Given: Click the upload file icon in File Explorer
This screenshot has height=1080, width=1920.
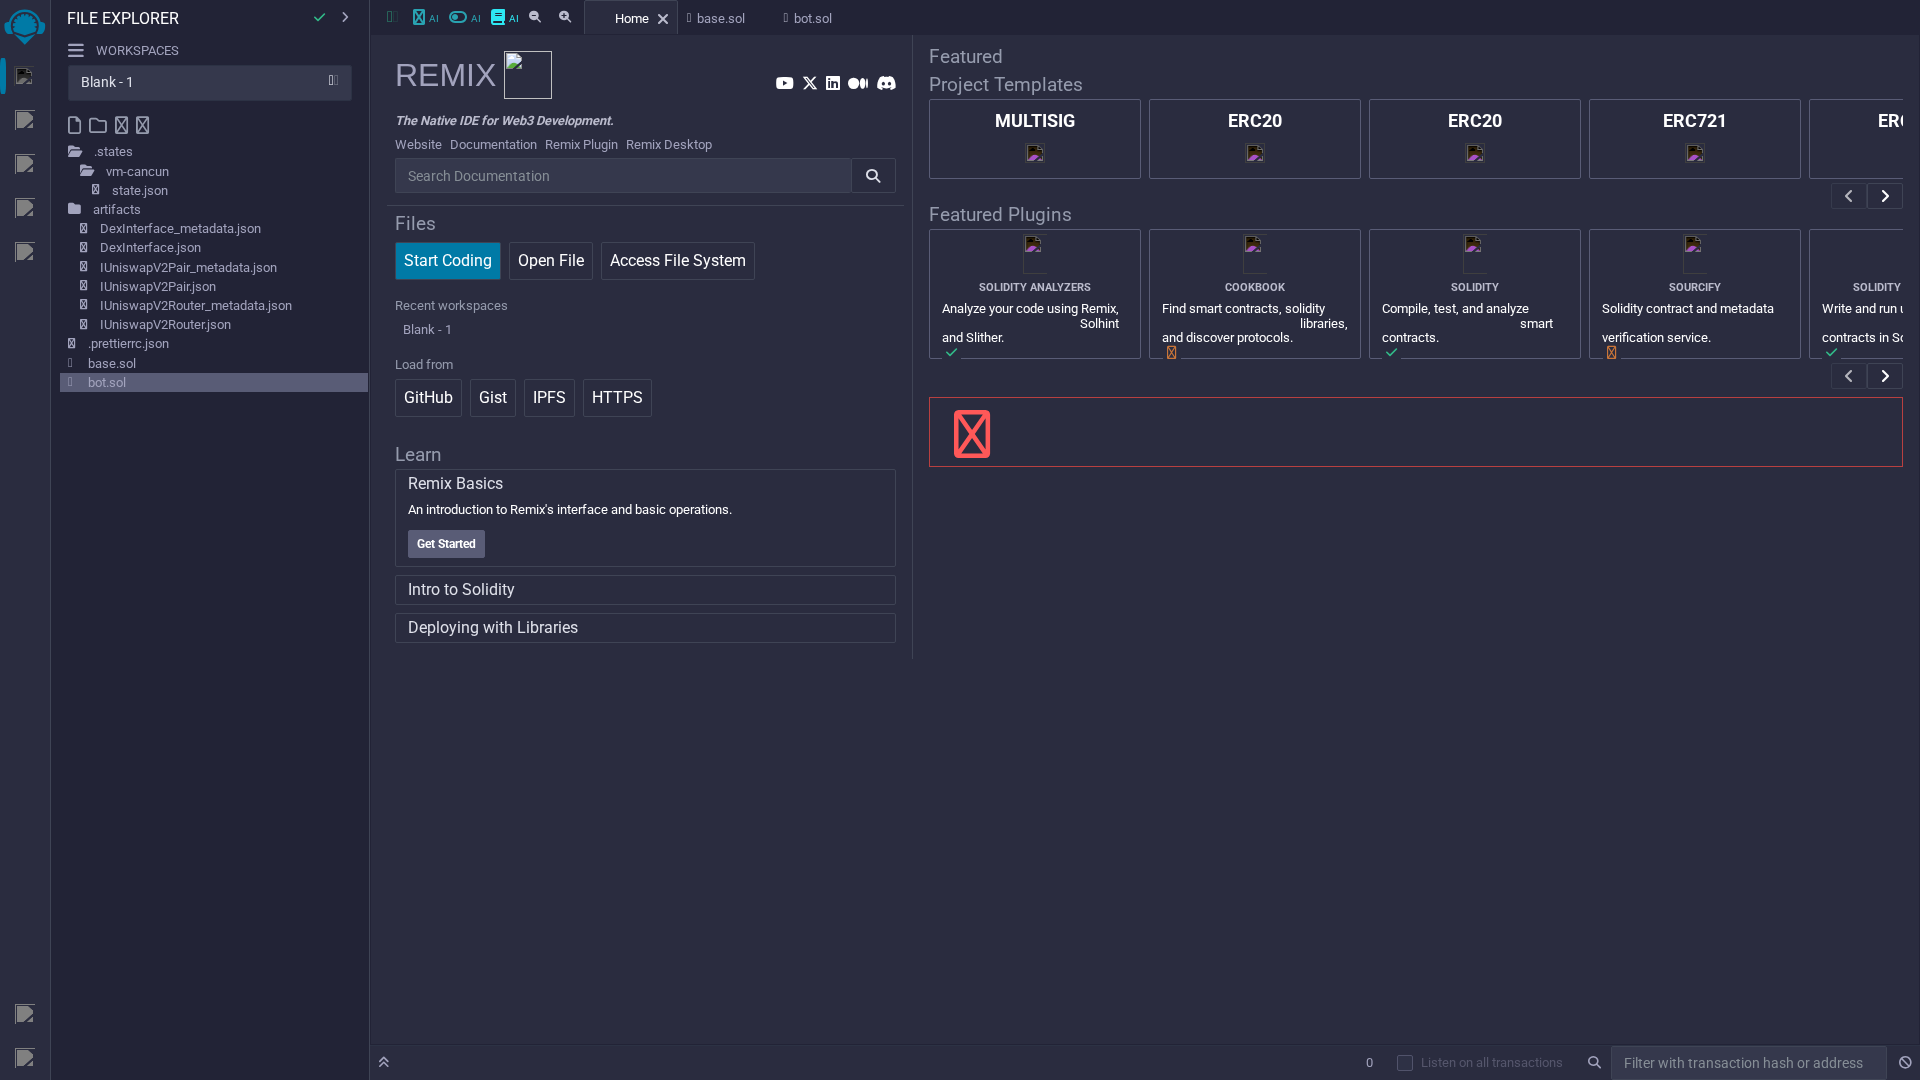Looking at the screenshot, I should coord(123,125).
